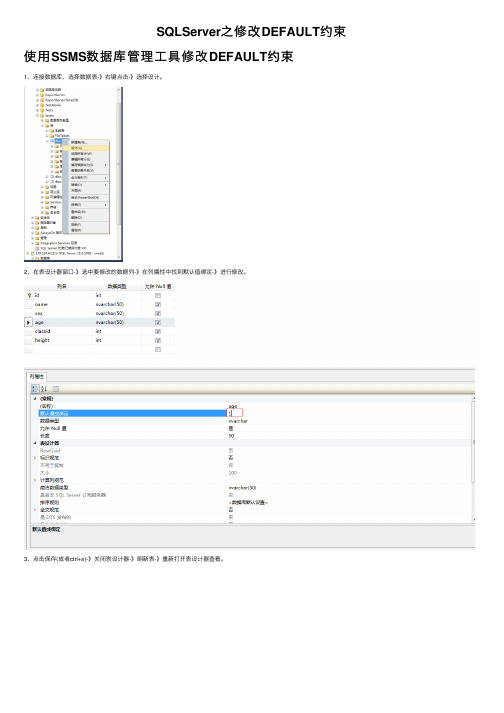The width and height of the screenshot is (504, 713).
Task: Click the 数据类型 nvarchar property value
Action: (x=238, y=421)
